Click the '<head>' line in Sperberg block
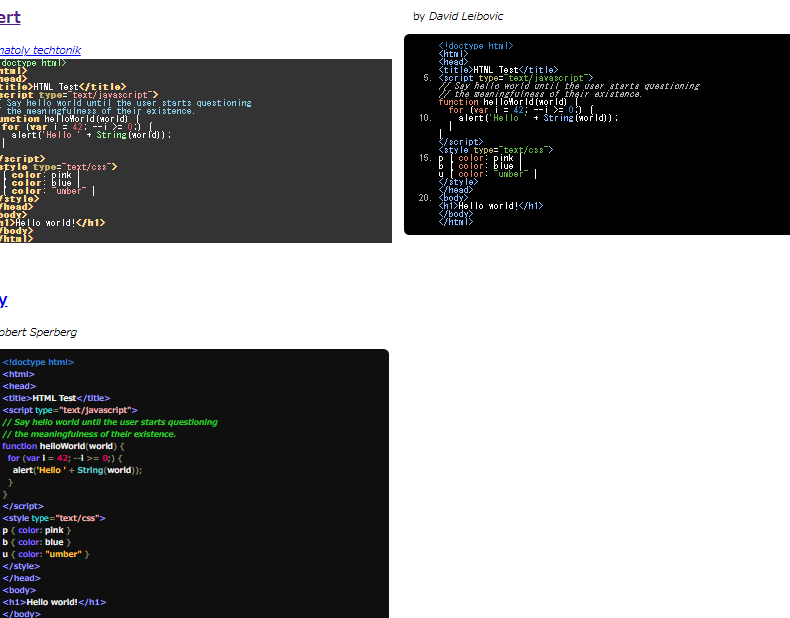The width and height of the screenshot is (790, 618). pos(19,386)
